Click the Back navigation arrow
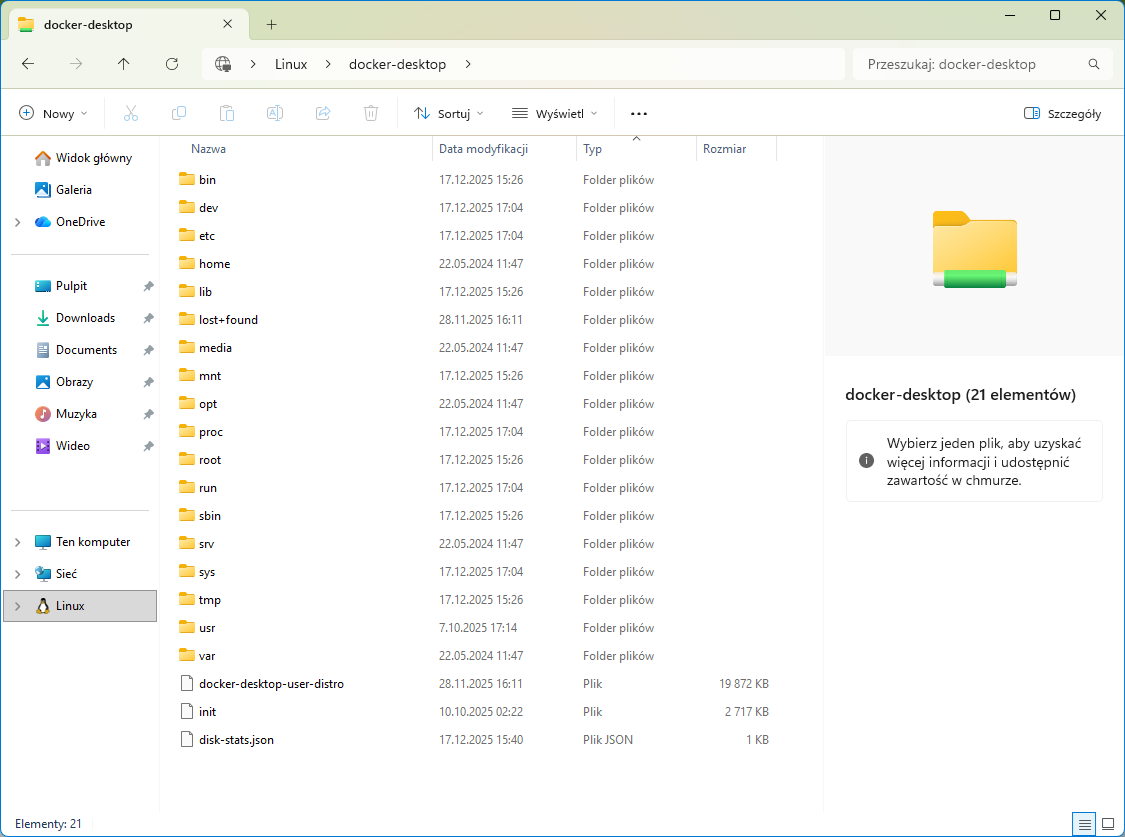This screenshot has width=1125, height=837. tap(28, 64)
